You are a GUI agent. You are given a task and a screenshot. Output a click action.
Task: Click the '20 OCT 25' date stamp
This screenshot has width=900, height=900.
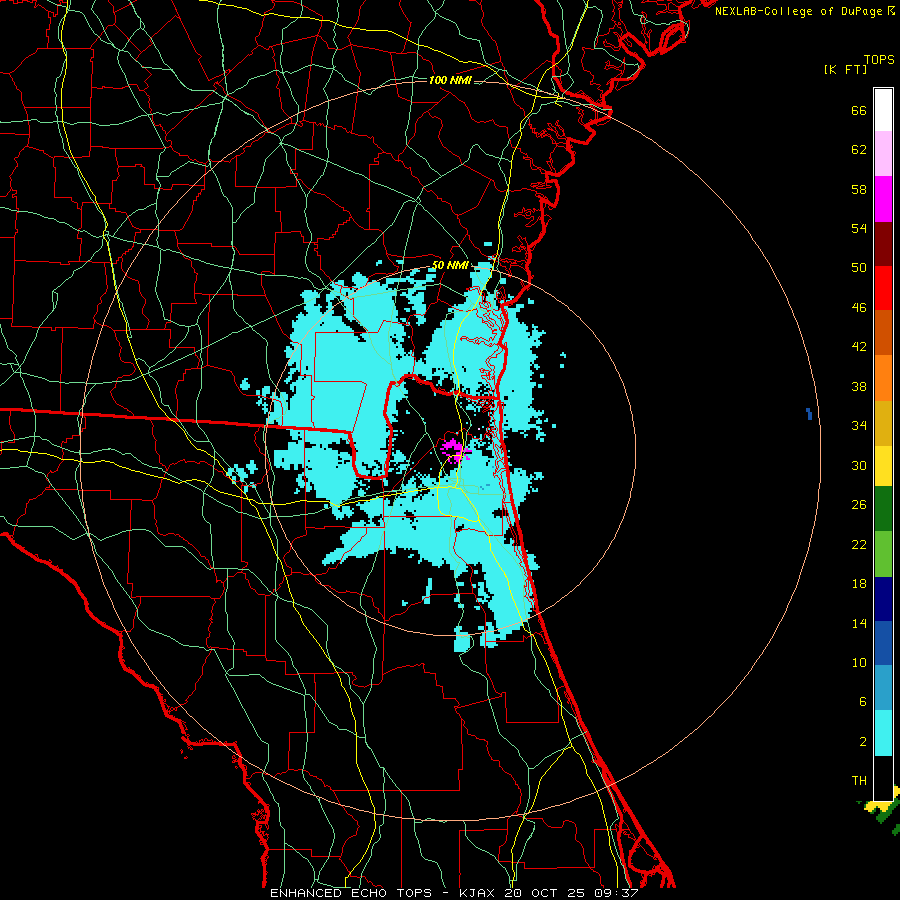coord(546,893)
